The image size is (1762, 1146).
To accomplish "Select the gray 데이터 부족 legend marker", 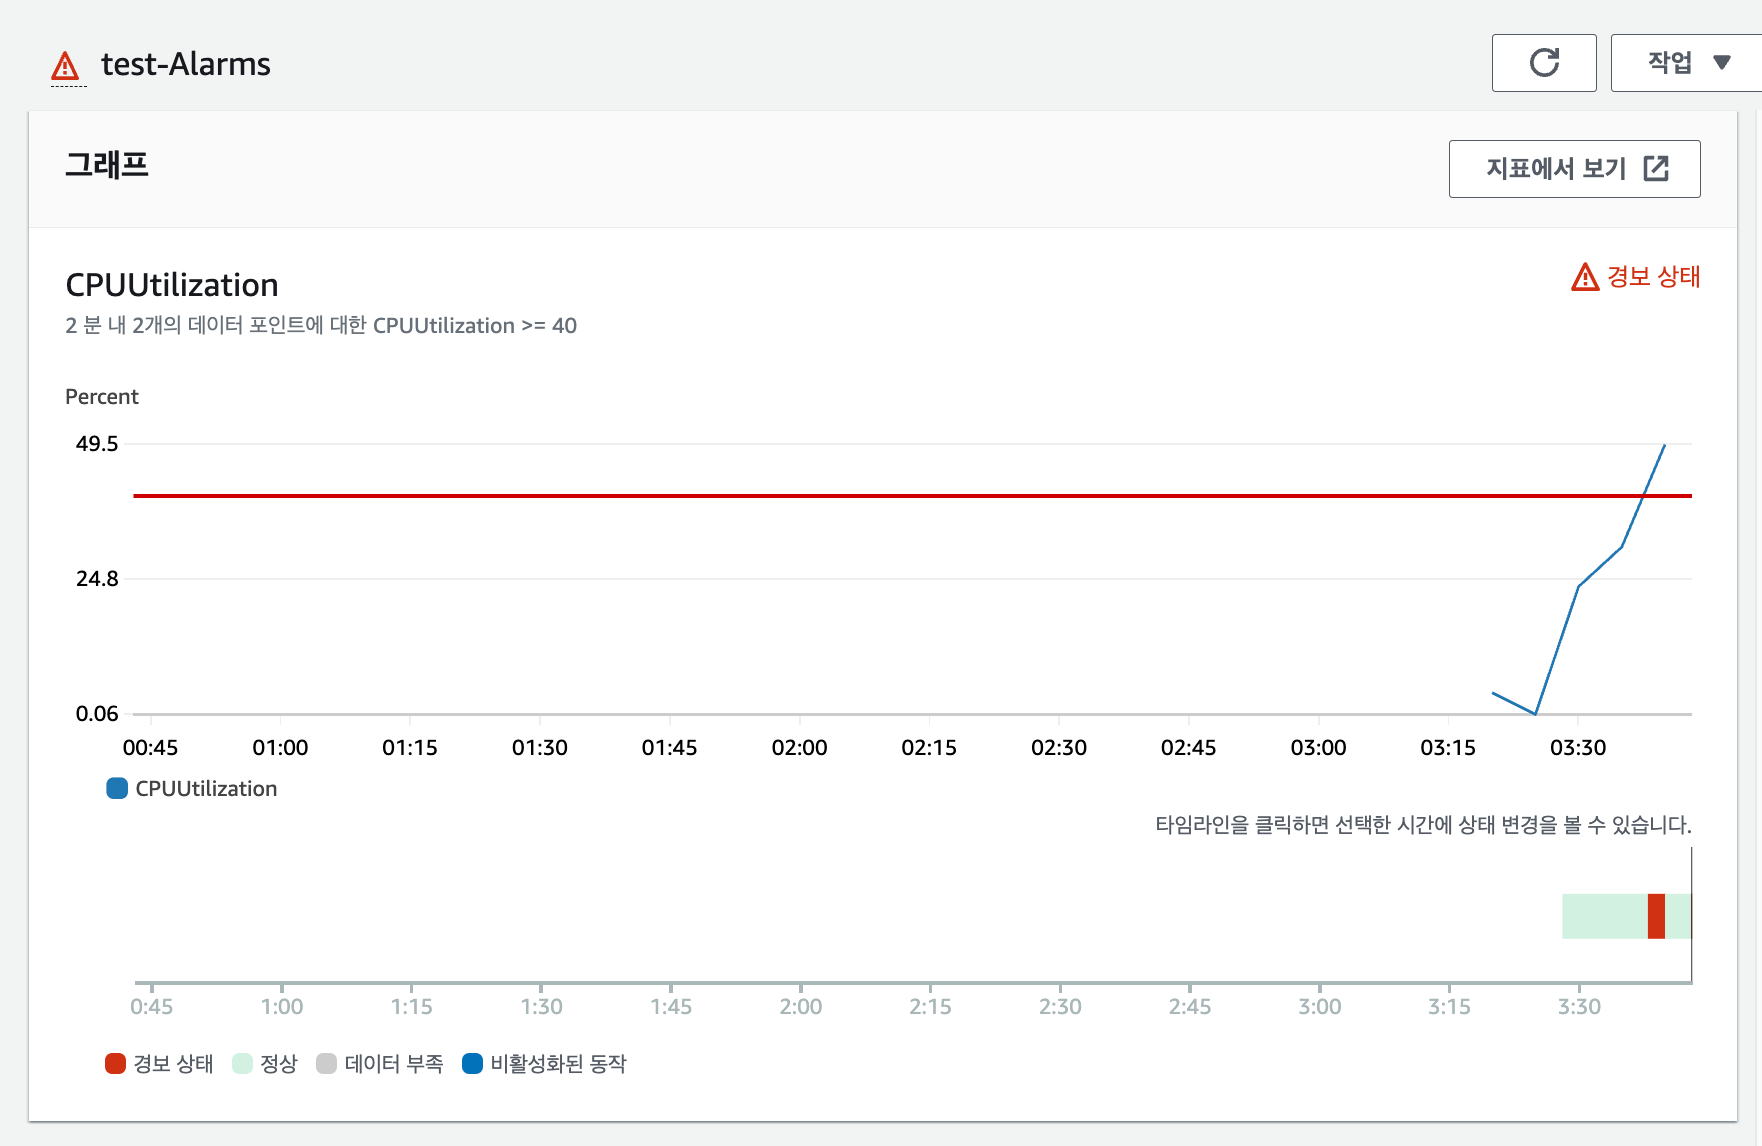I will tap(326, 1063).
